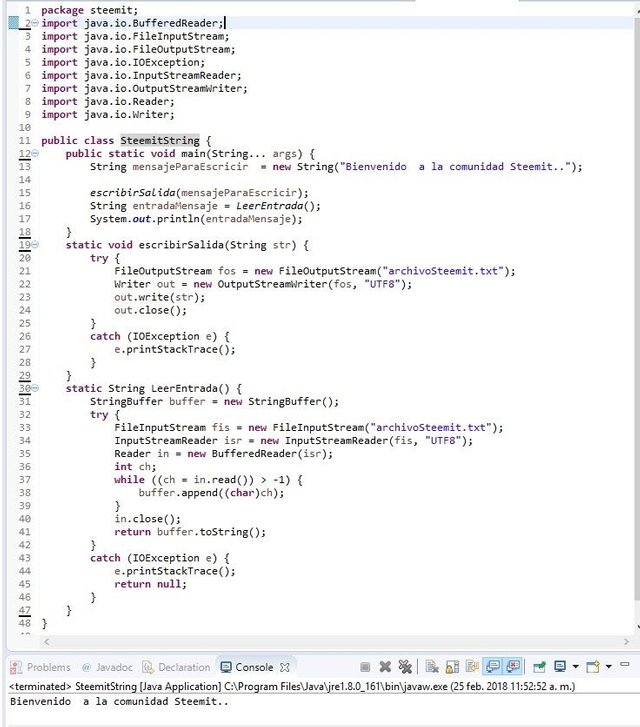Viewport: 640px width, 727px height.
Task: Toggle show console on standard error change
Action: tap(512, 667)
